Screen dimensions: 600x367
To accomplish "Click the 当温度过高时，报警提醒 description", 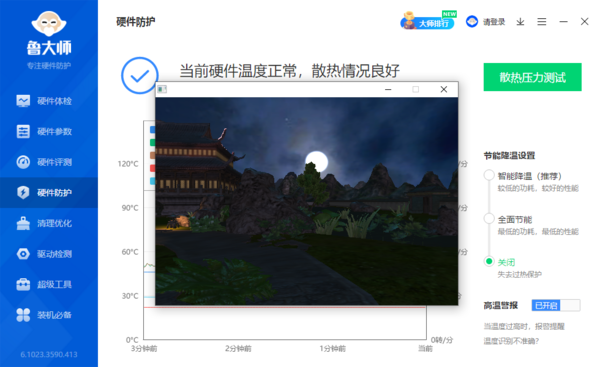I will tap(524, 326).
